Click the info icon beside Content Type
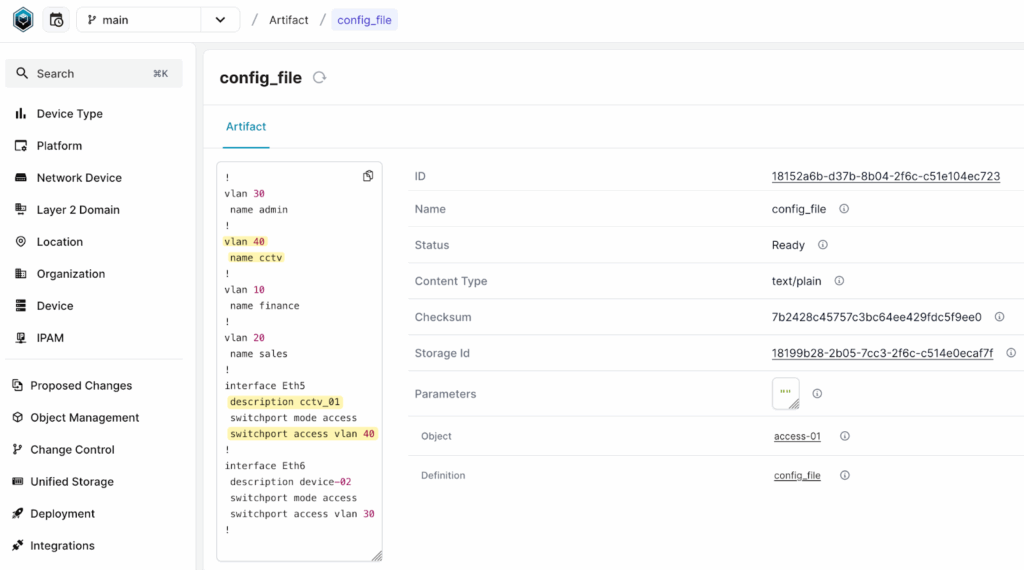The image size is (1024, 570). 839,281
